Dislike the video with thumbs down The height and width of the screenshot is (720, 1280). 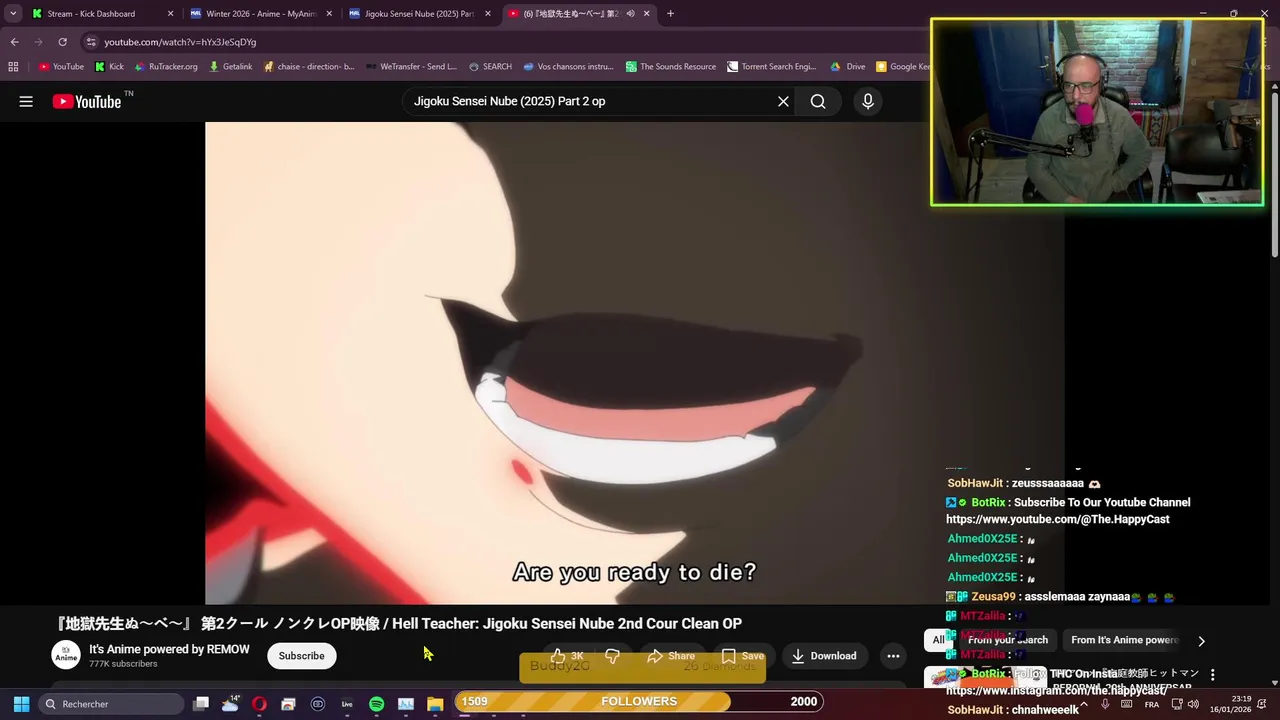tap(612, 656)
